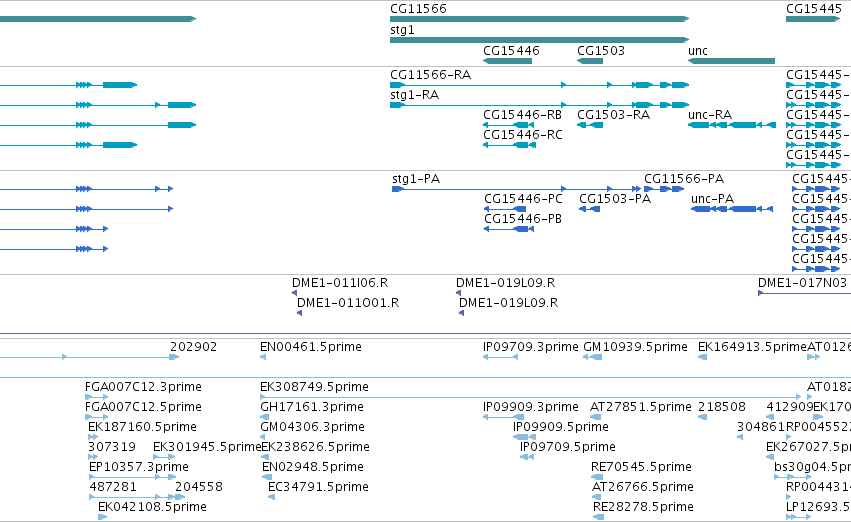Click the AT27851.5prime EST
This screenshot has width=851, height=522.
point(595,417)
